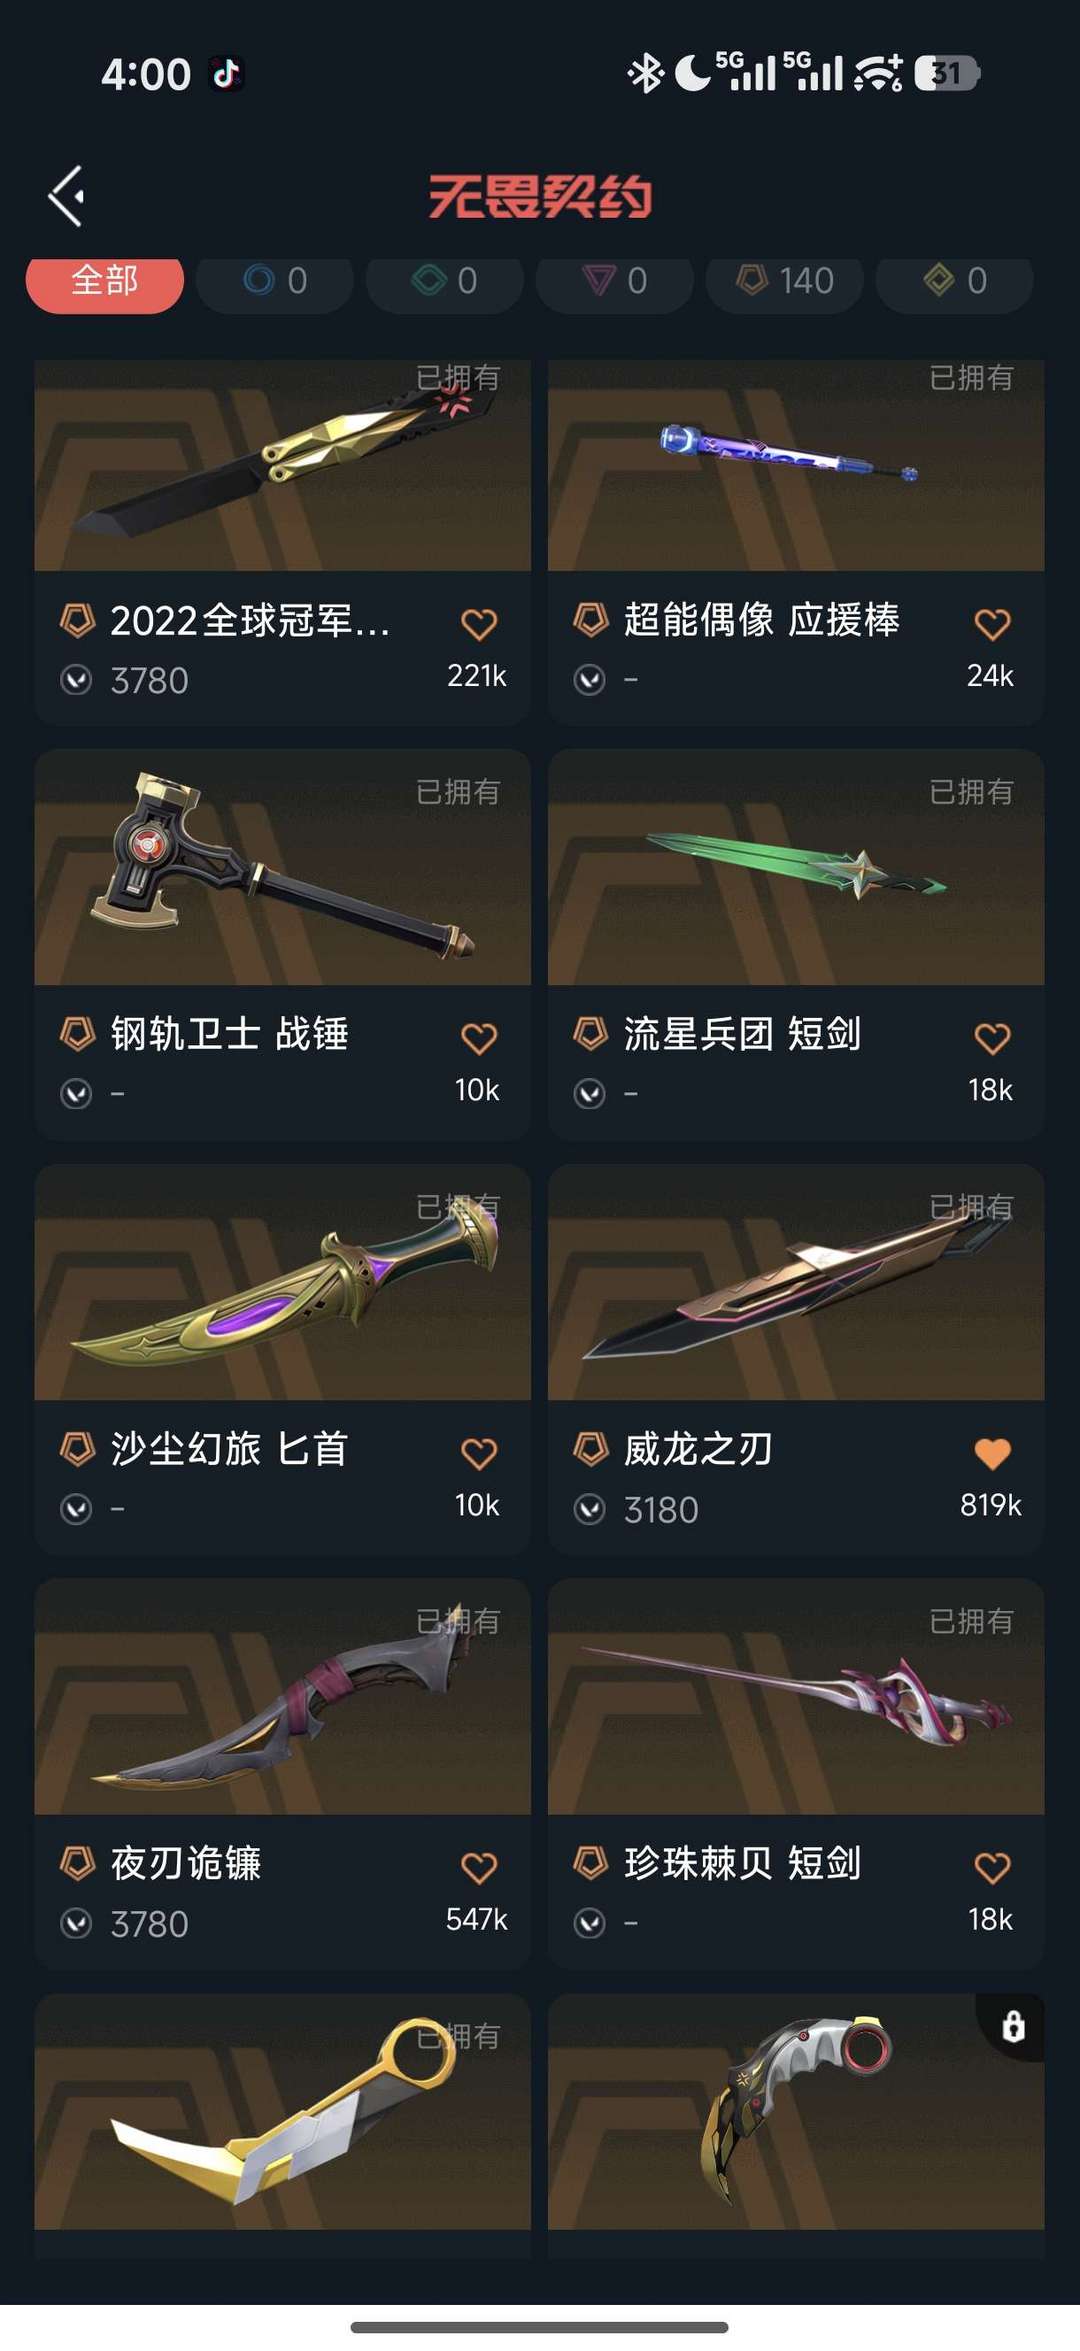This screenshot has width=1080, height=2351.
Task: Like the 超能偶像 应援棒 heart icon
Action: (x=992, y=624)
